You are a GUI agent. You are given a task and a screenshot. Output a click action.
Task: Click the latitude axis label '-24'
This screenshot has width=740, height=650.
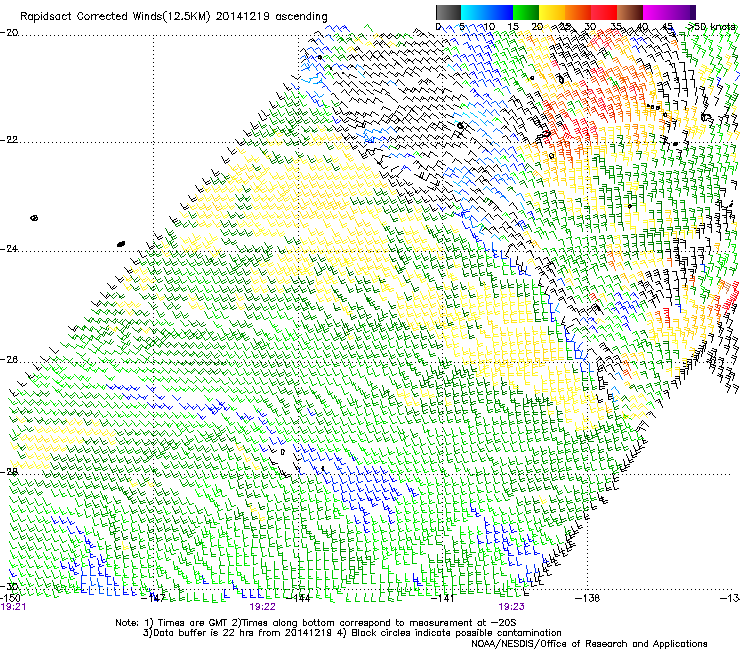pos(9,248)
